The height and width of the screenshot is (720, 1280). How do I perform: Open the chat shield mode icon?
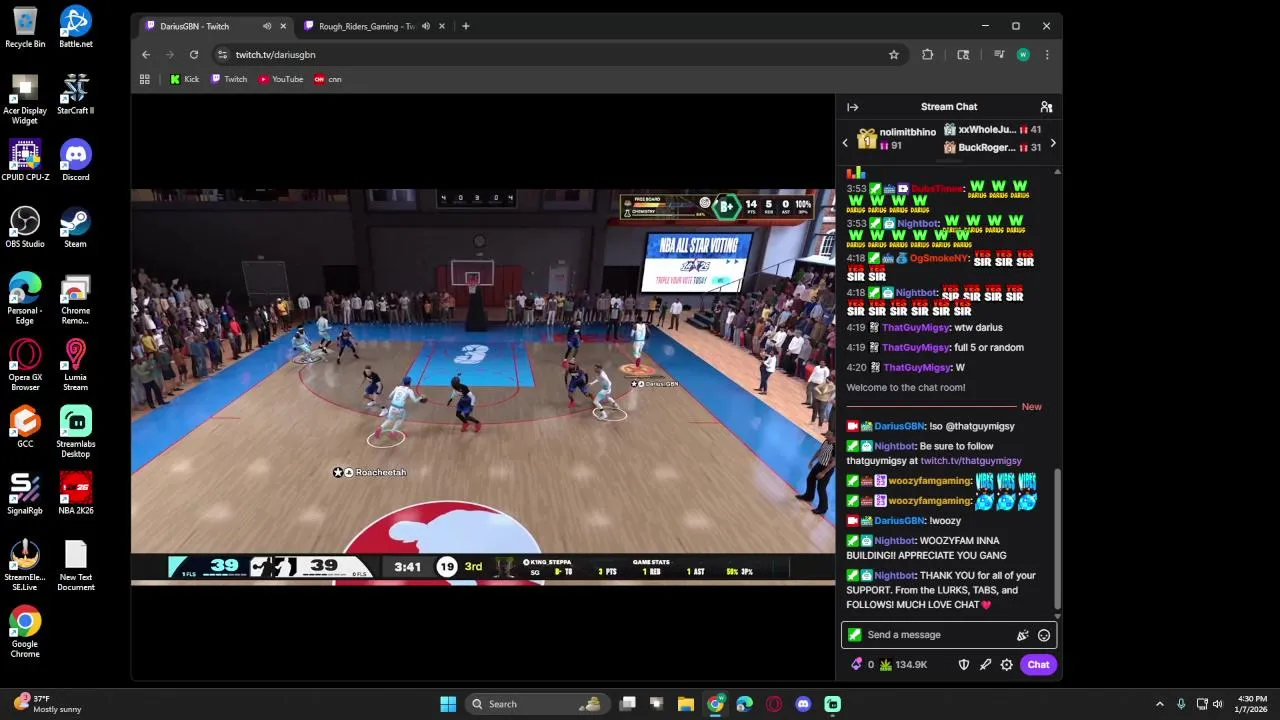pyautogui.click(x=964, y=664)
